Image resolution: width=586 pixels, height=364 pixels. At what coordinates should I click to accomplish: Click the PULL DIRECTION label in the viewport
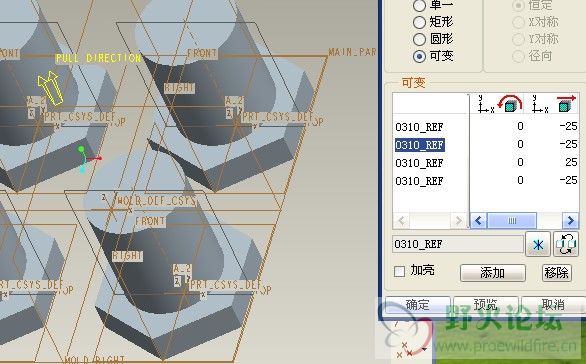(98, 58)
